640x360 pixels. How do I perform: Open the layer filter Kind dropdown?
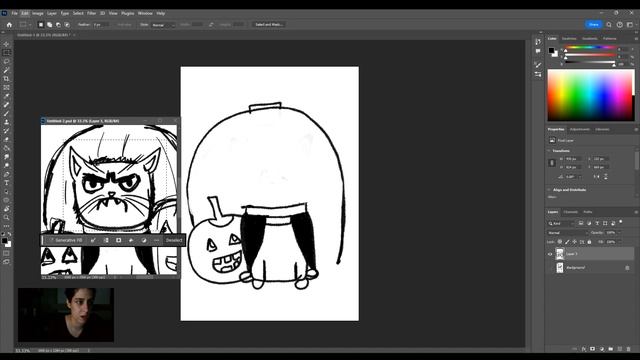(x=560, y=223)
